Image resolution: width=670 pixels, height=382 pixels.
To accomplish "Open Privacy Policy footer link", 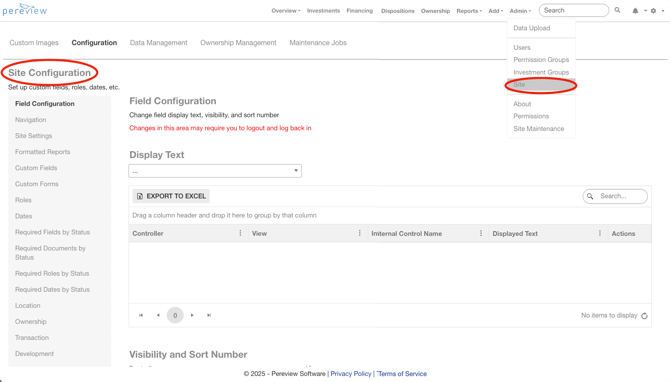I will click(351, 374).
